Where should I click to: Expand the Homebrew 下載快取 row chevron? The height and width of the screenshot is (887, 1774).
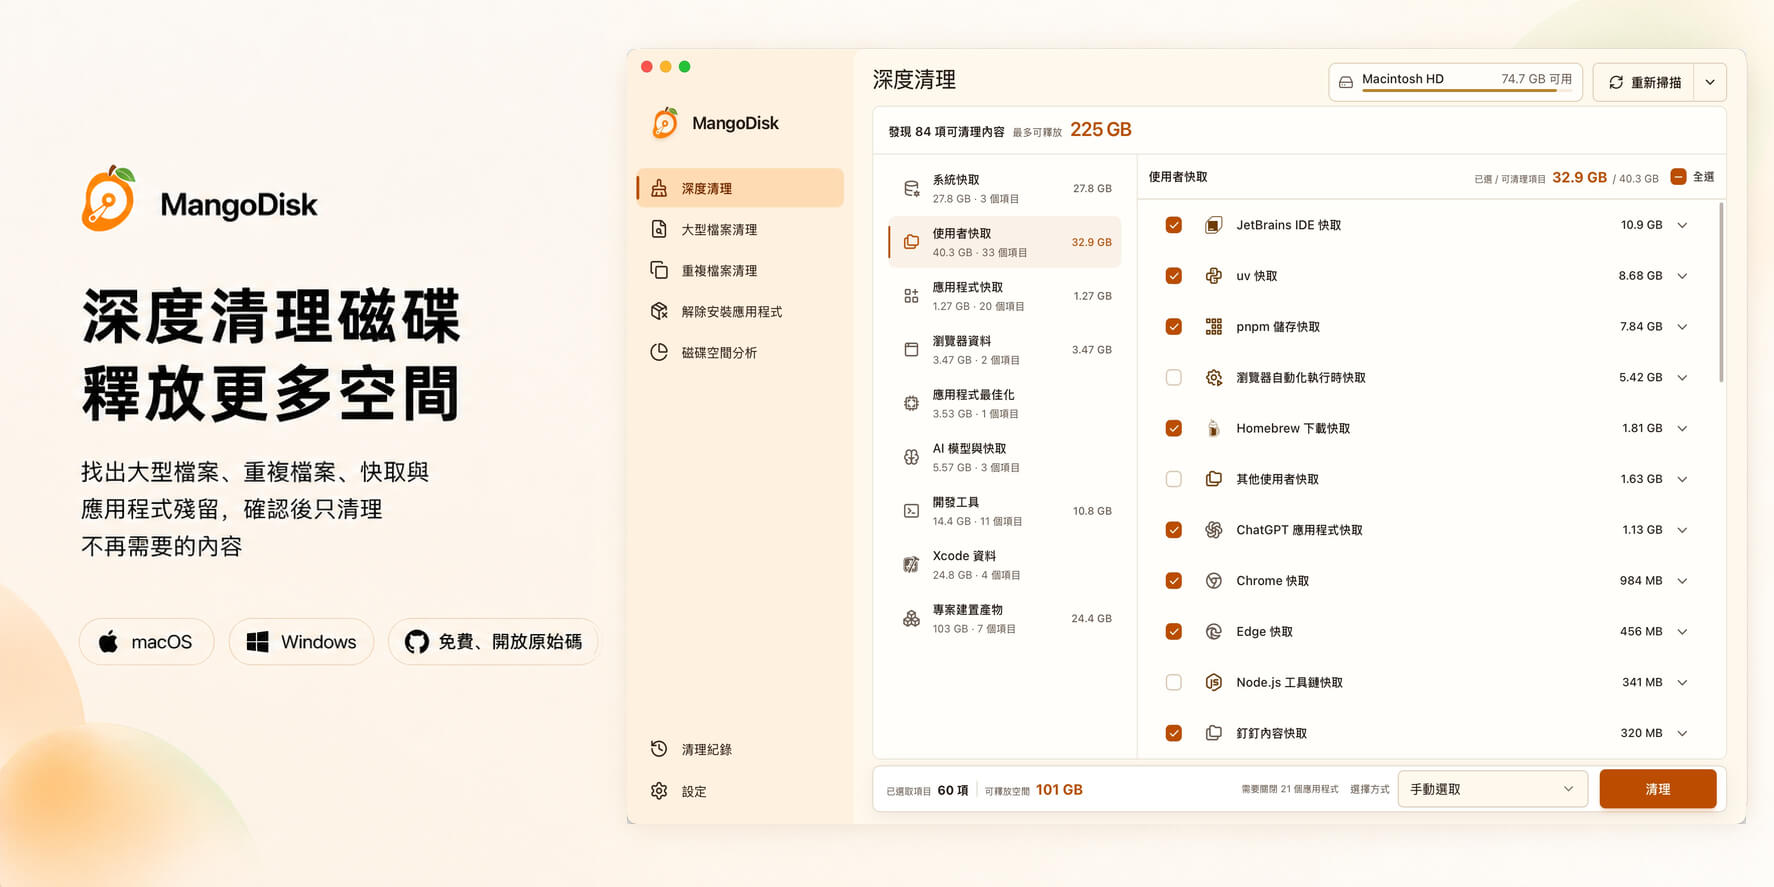pyautogui.click(x=1682, y=428)
